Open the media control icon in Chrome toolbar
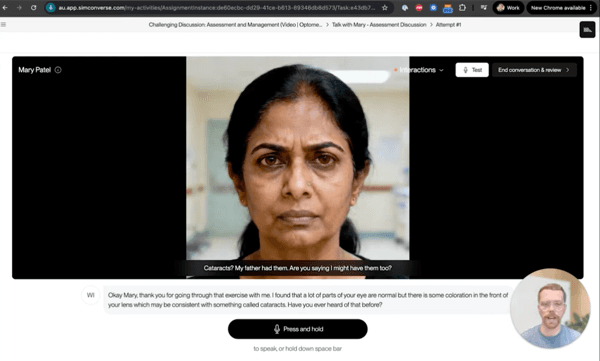This screenshot has width=600, height=361. click(x=484, y=8)
